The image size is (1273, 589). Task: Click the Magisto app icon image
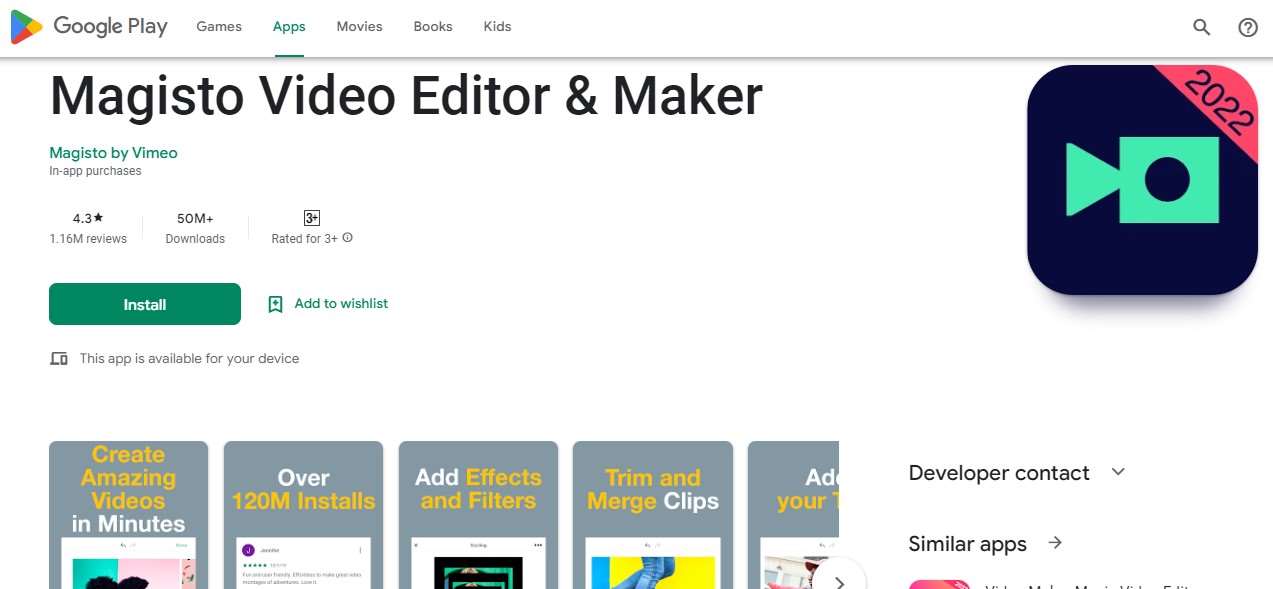coord(1142,180)
